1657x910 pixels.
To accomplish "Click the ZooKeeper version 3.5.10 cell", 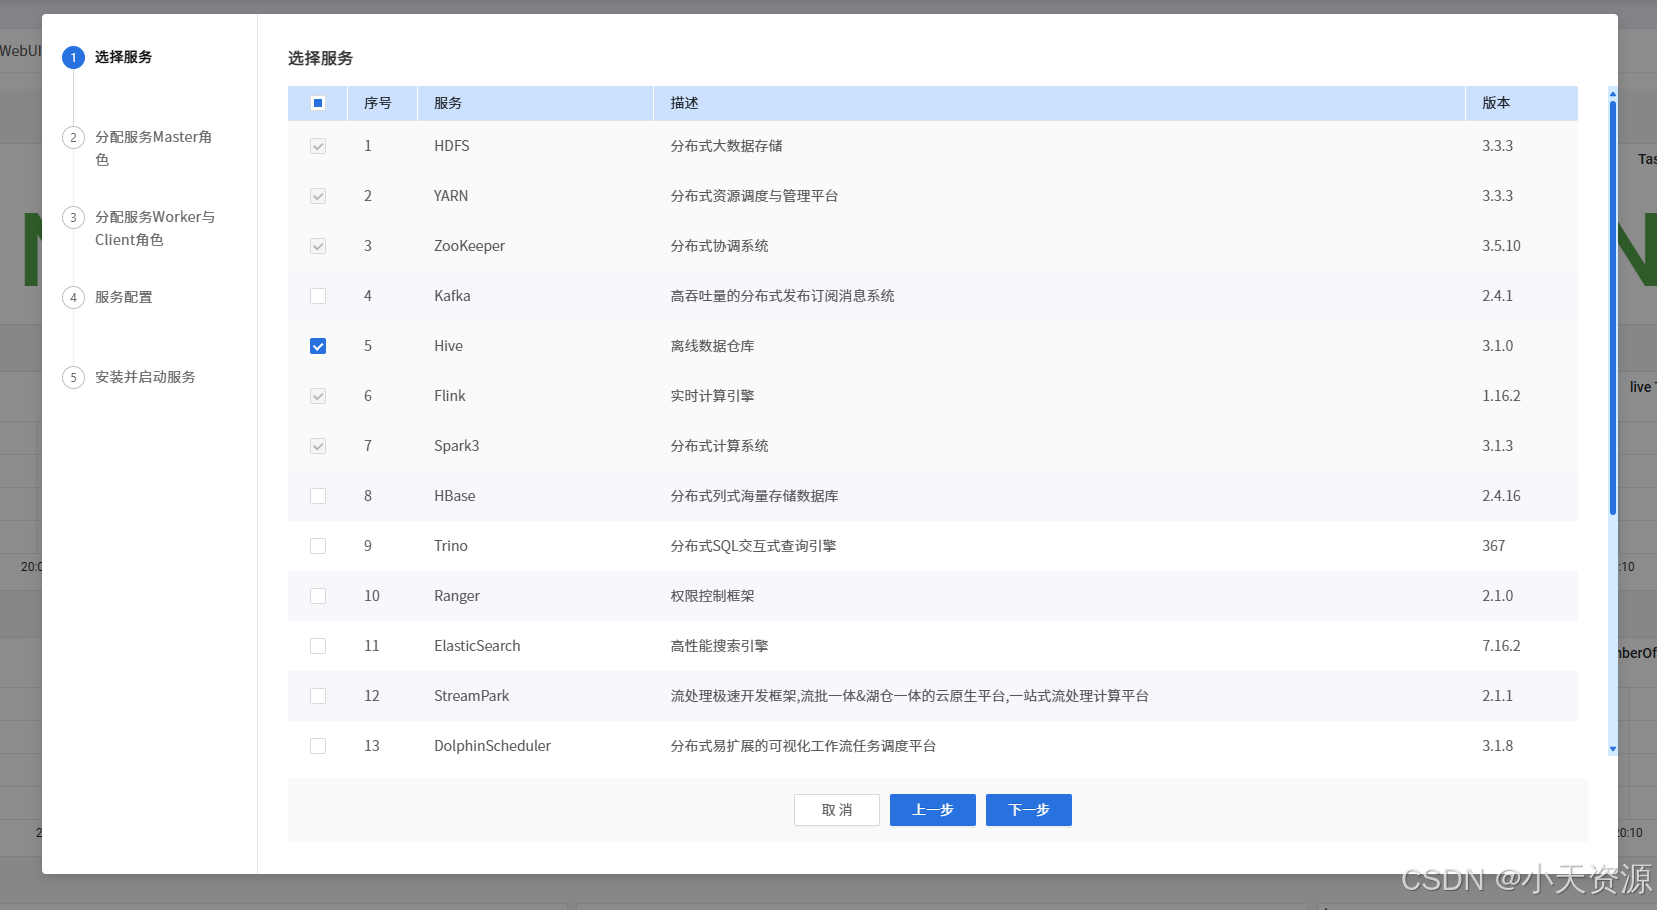I will (1501, 246).
